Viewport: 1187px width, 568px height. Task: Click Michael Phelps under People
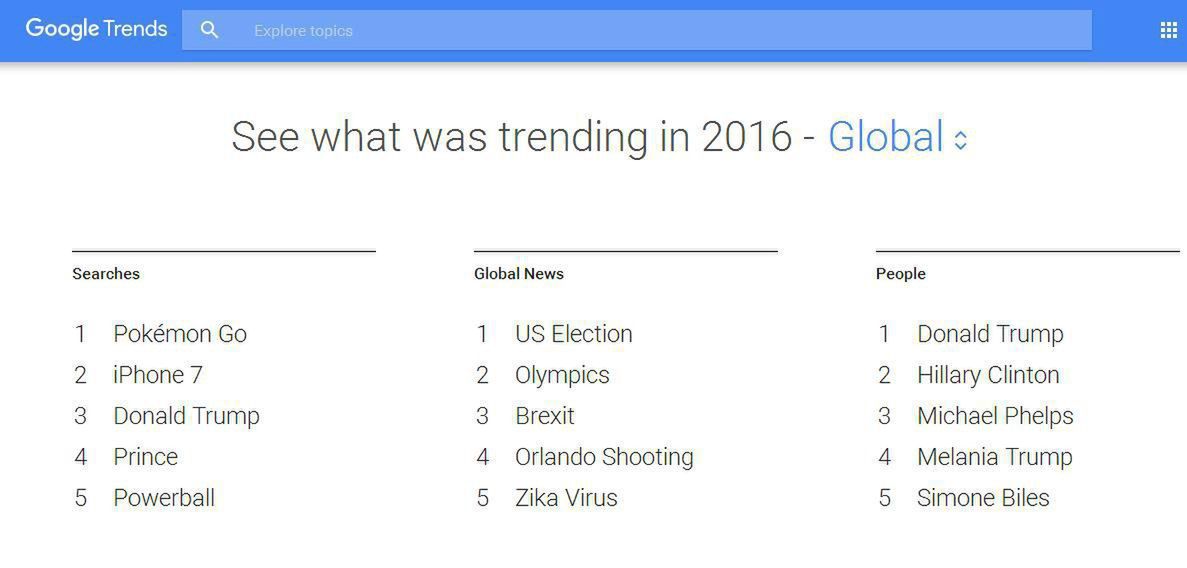coord(995,416)
